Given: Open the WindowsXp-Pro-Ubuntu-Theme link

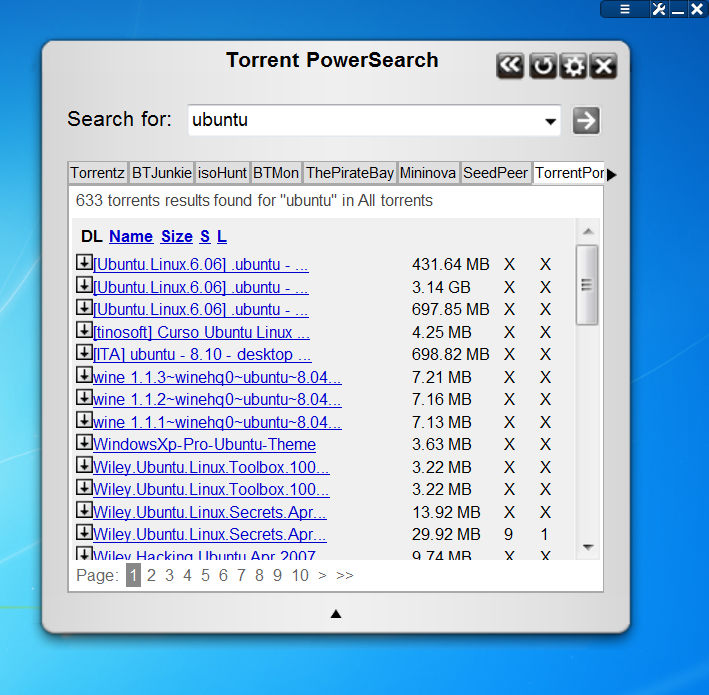Looking at the screenshot, I should point(204,444).
